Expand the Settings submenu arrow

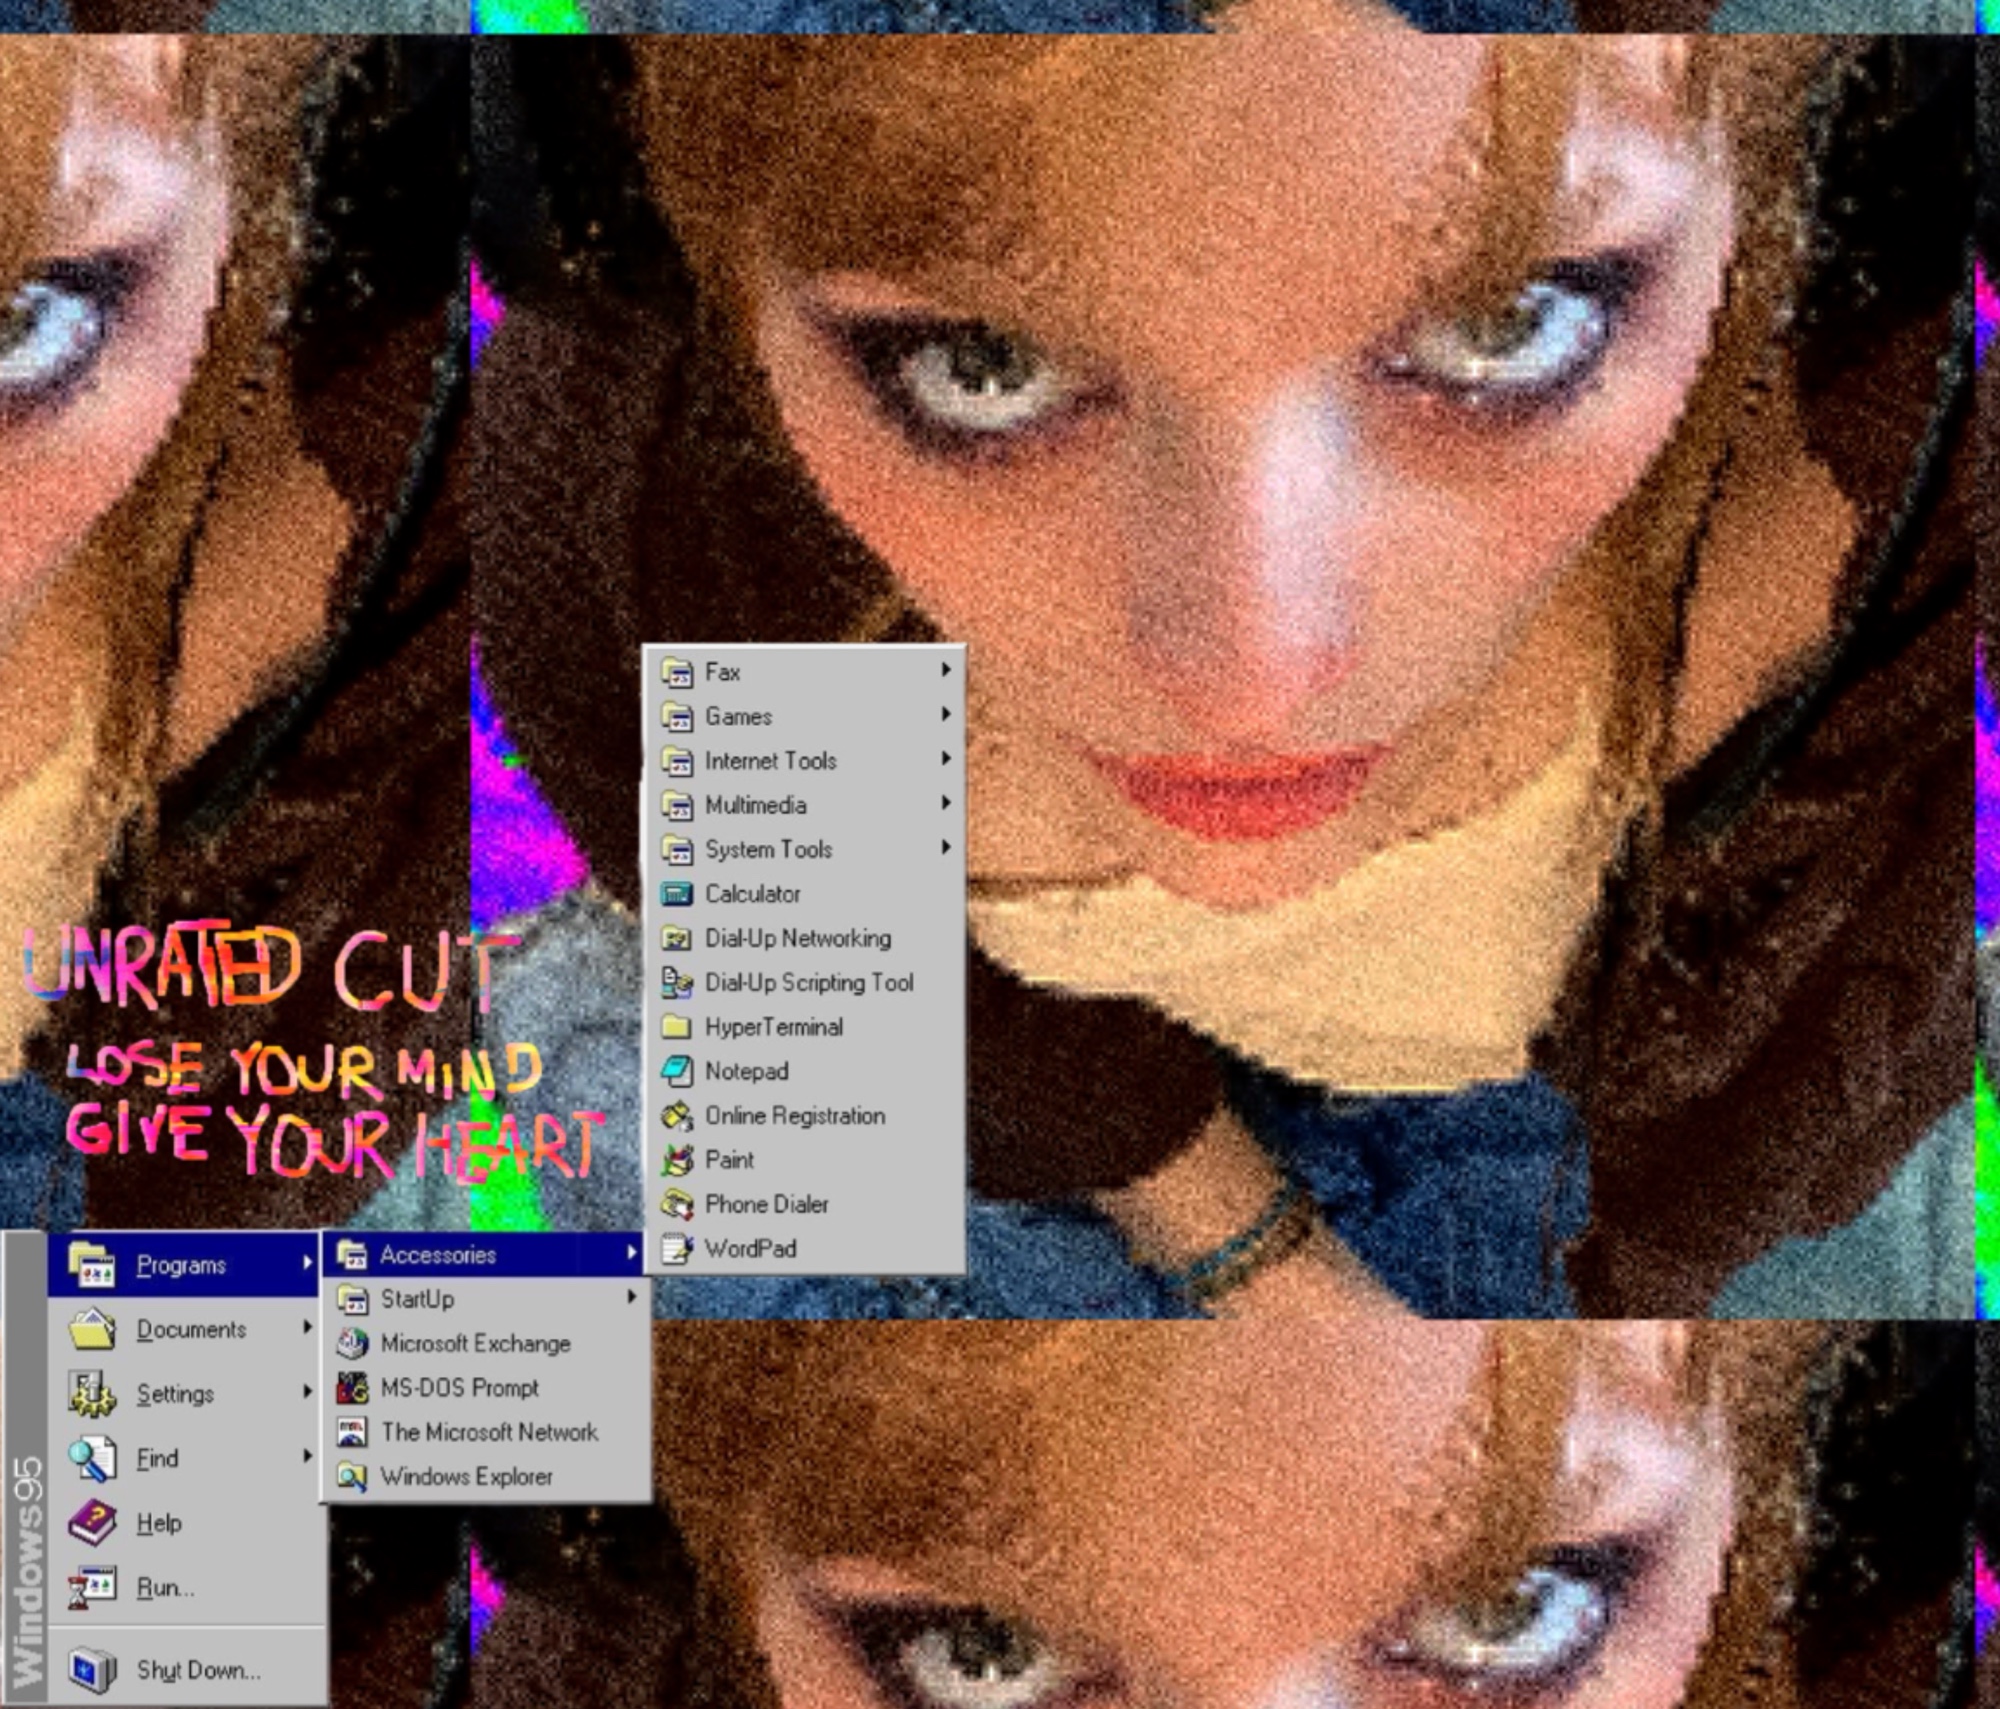tap(307, 1392)
